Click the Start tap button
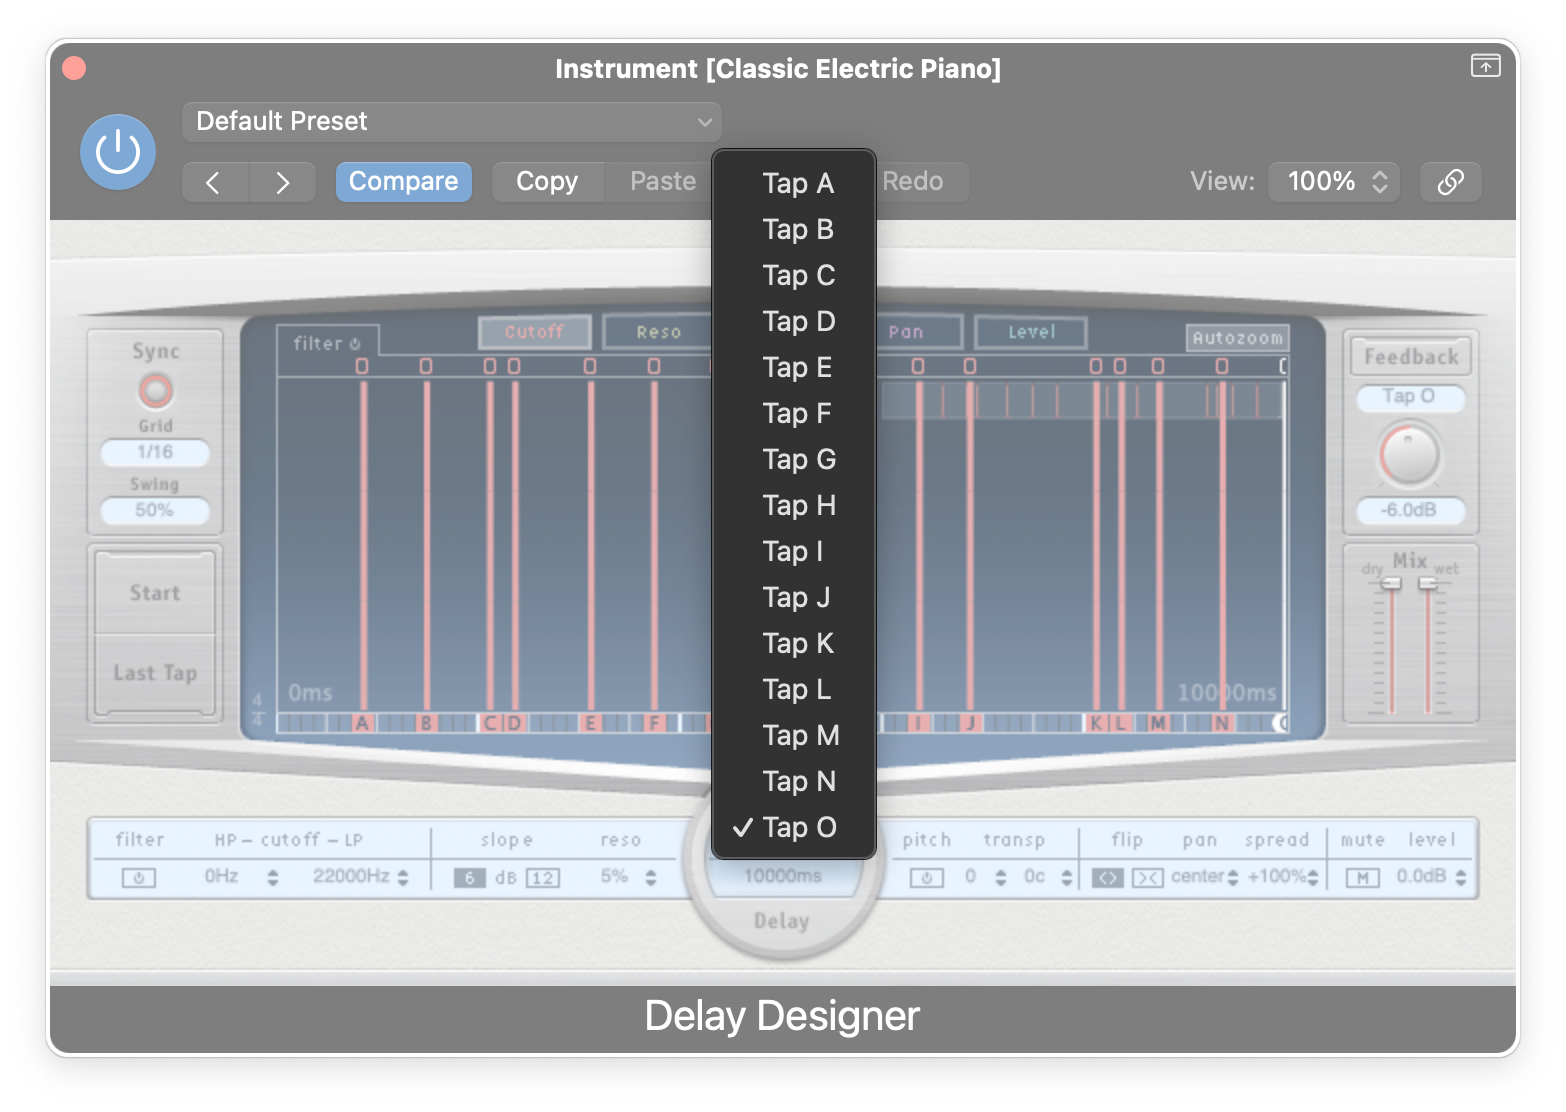Screen dimensions: 1566x1112 pyautogui.click(x=155, y=593)
